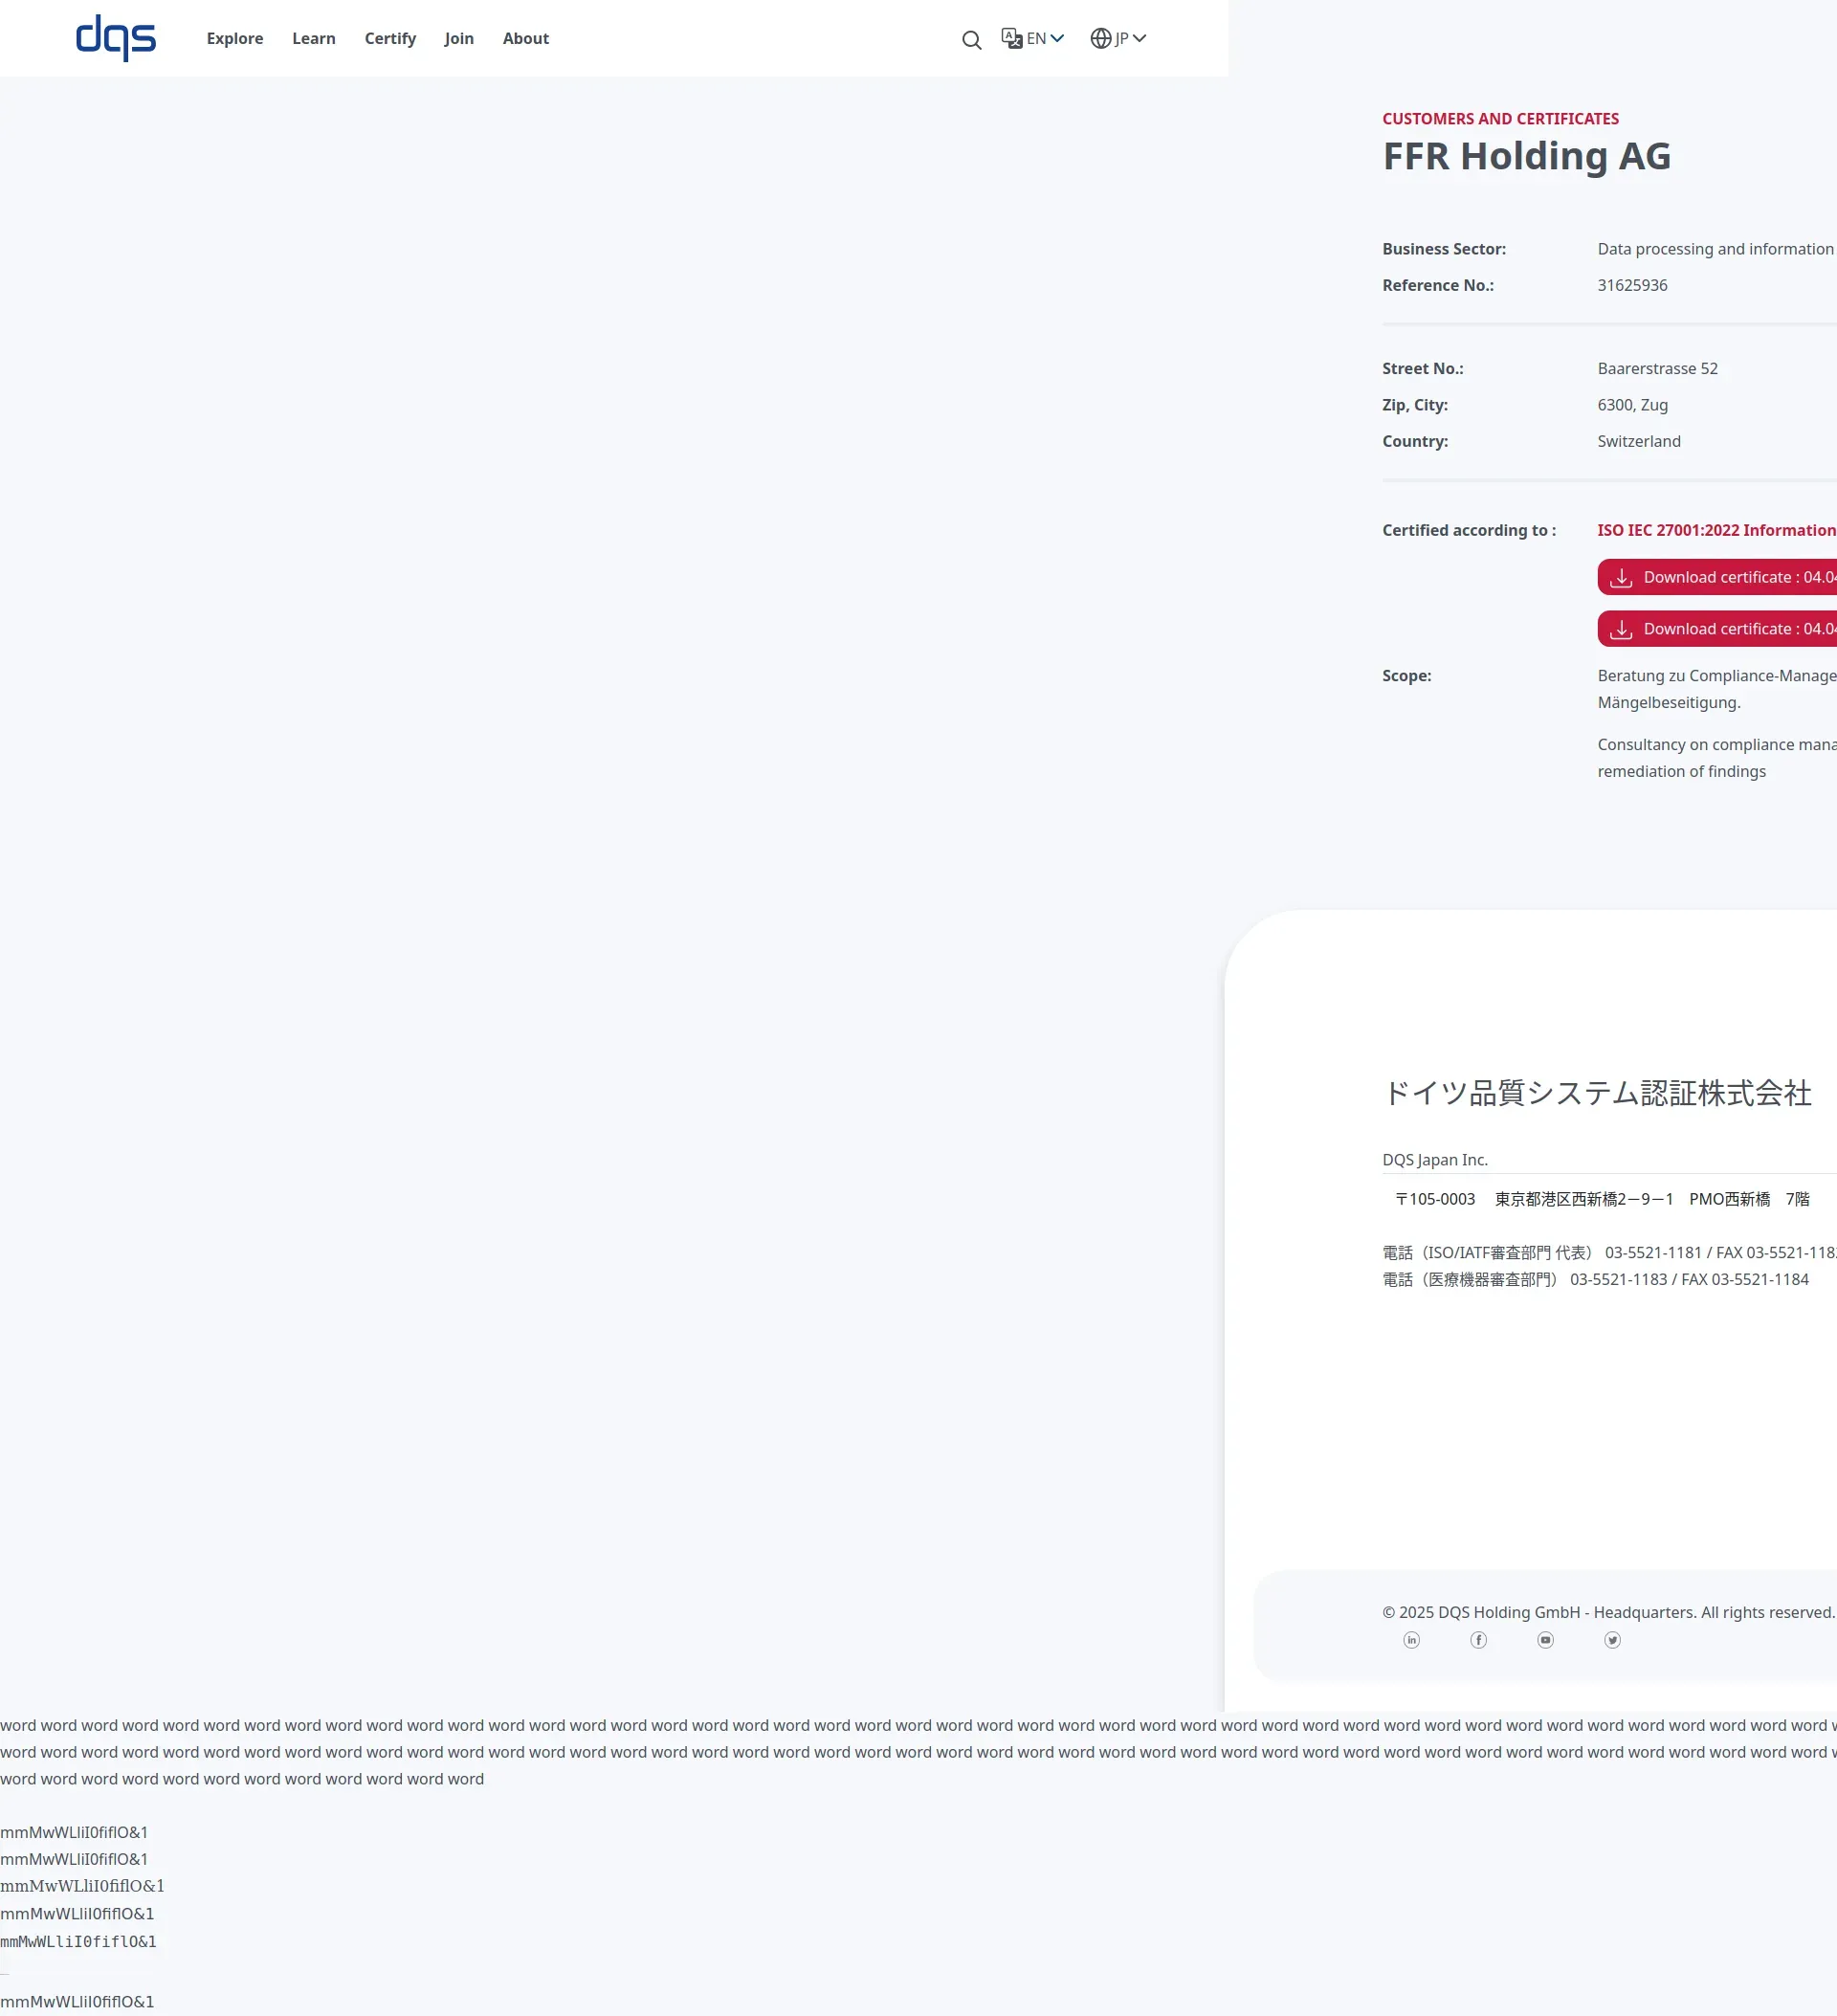Open the About menu
Viewport: 1837px width, 2016px height.
(x=526, y=38)
